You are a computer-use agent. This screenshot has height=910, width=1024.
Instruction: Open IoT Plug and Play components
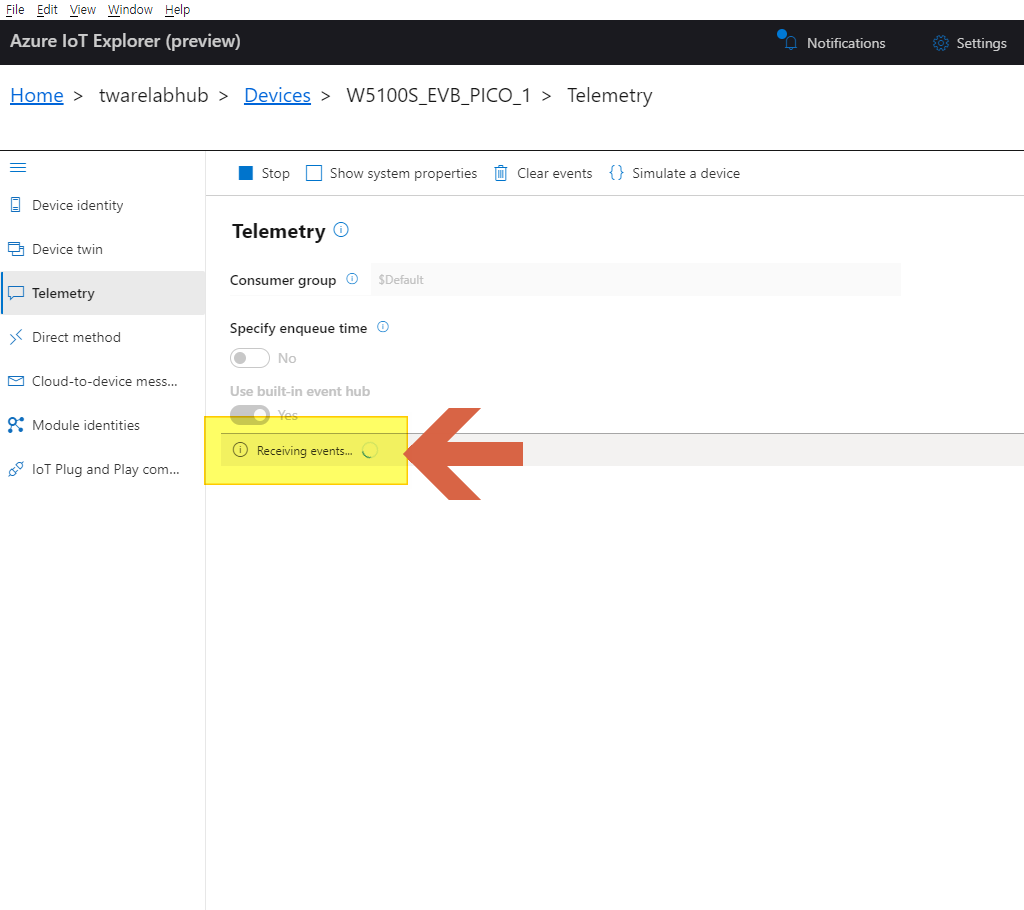click(x=103, y=469)
